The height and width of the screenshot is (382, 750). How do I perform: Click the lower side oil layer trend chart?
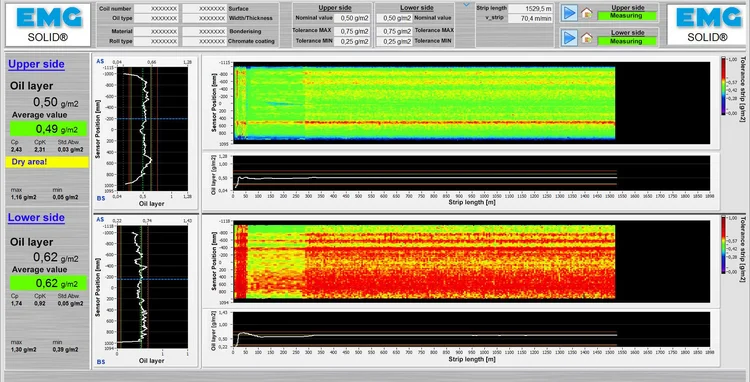471,330
